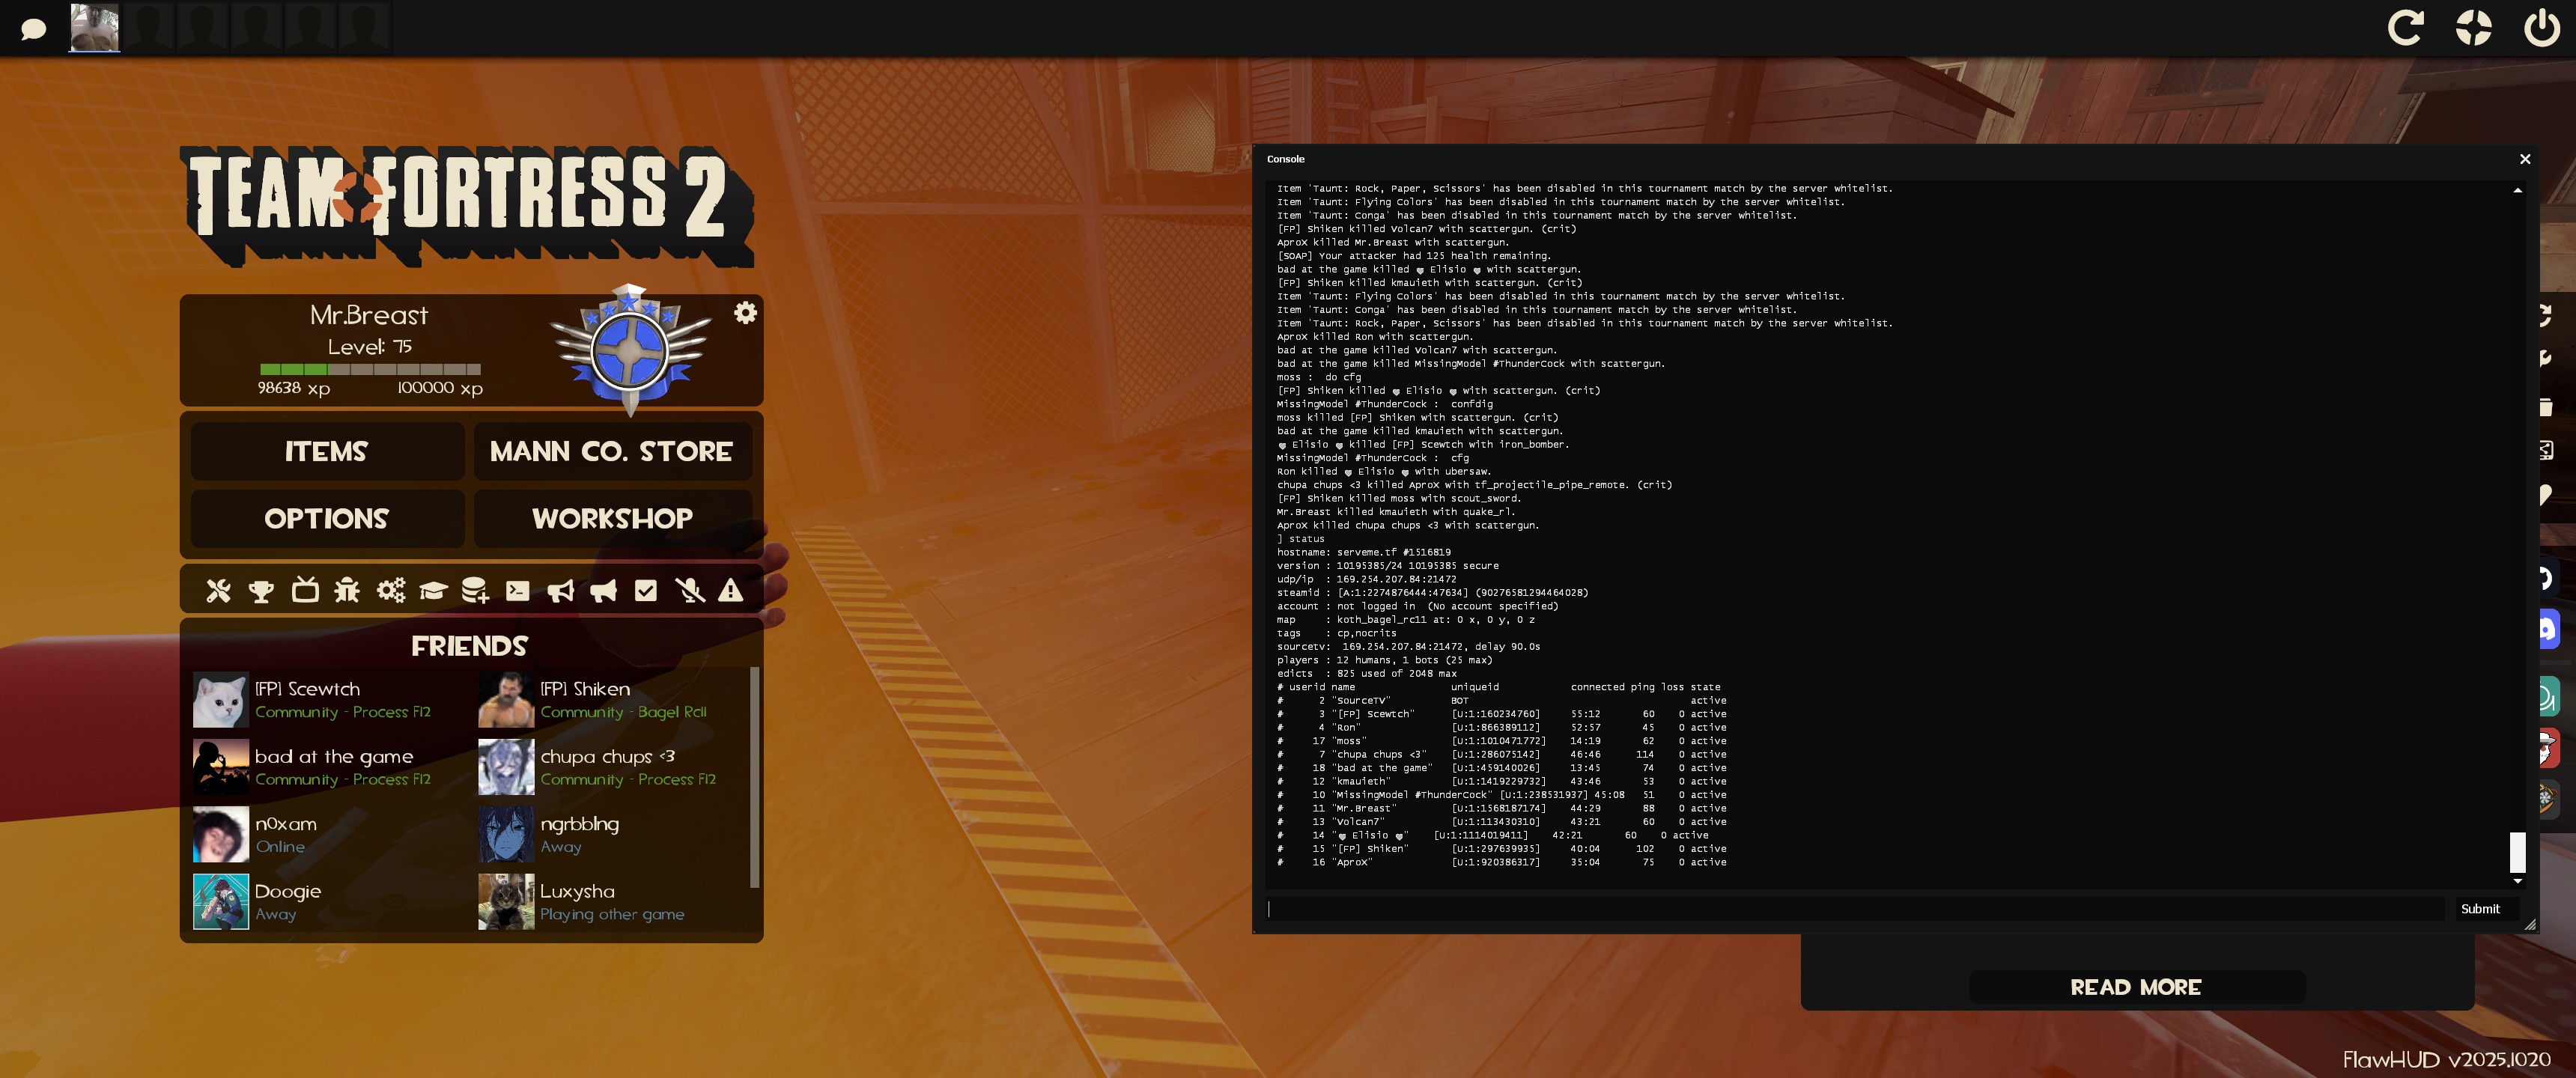Click the console scroll down arrow
This screenshot has width=2576, height=1078.
pos(2517,881)
